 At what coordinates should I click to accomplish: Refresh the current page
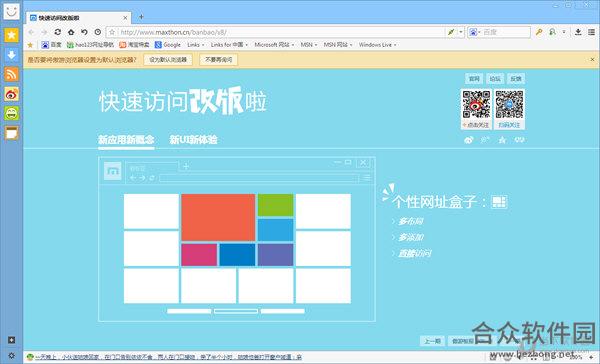coord(58,32)
